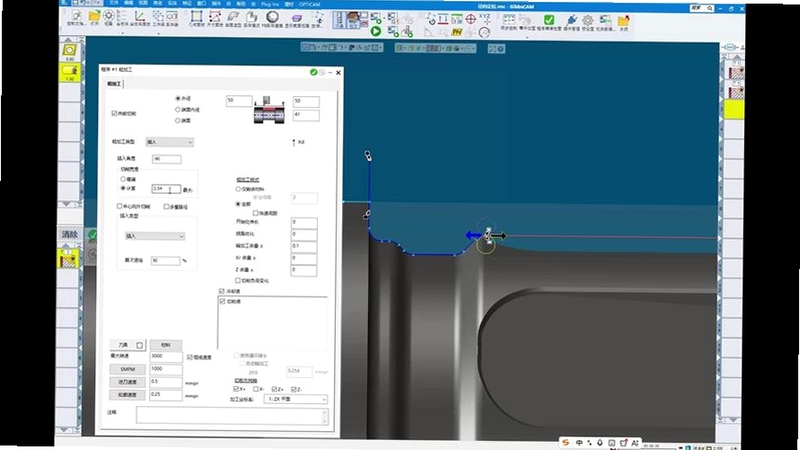The width and height of the screenshot is (800, 450).
Task: Toggle the checkbox right of the 3000 field
Action: [x=190, y=357]
